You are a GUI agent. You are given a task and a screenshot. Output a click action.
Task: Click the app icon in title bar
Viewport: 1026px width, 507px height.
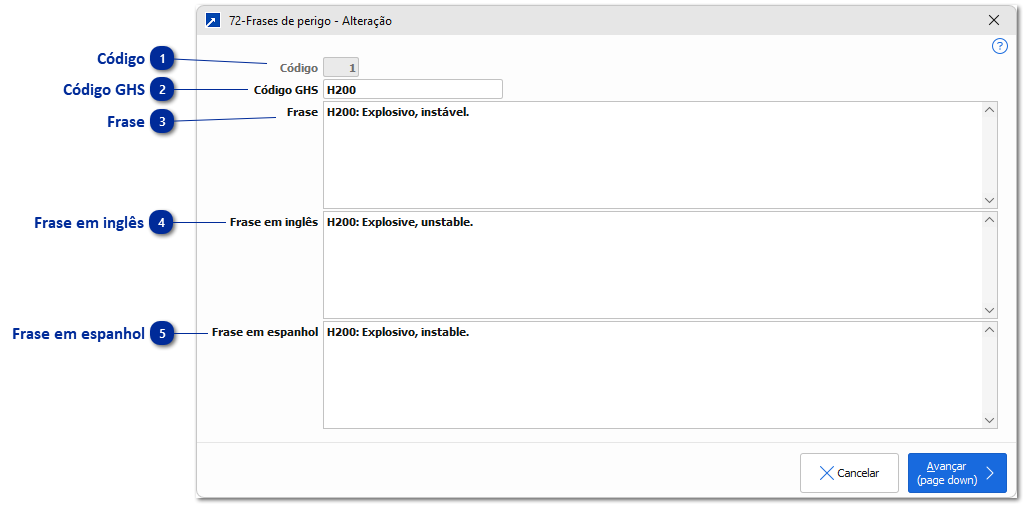click(x=212, y=20)
